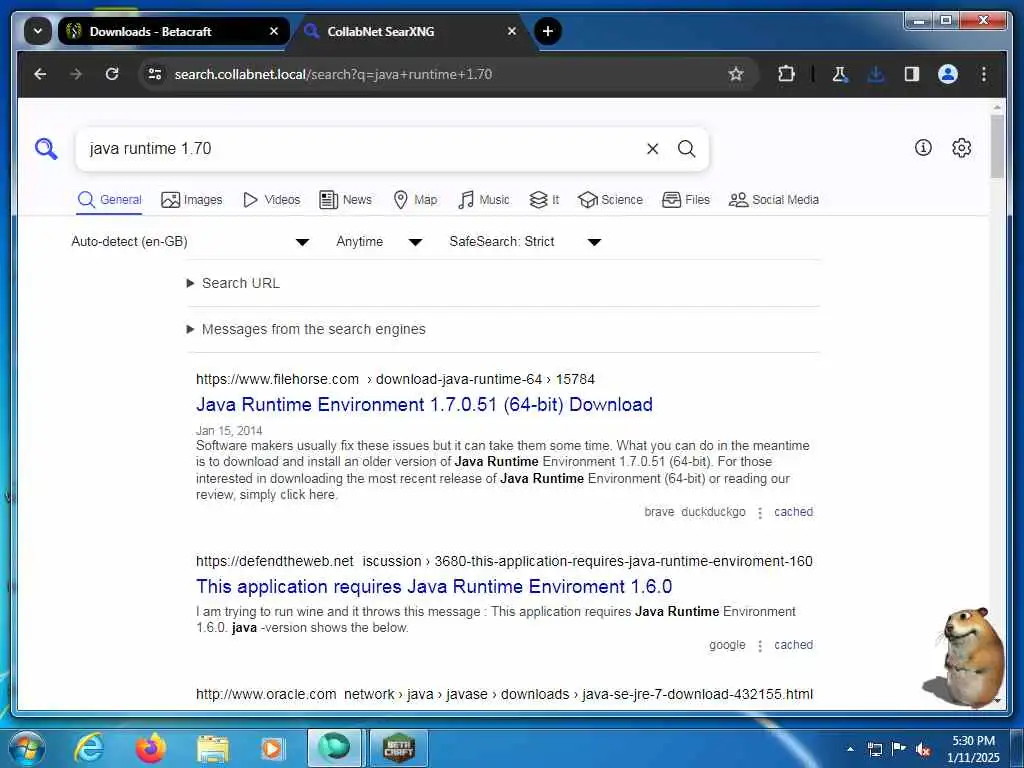Open the Chrome three-dot menu

coord(984,74)
